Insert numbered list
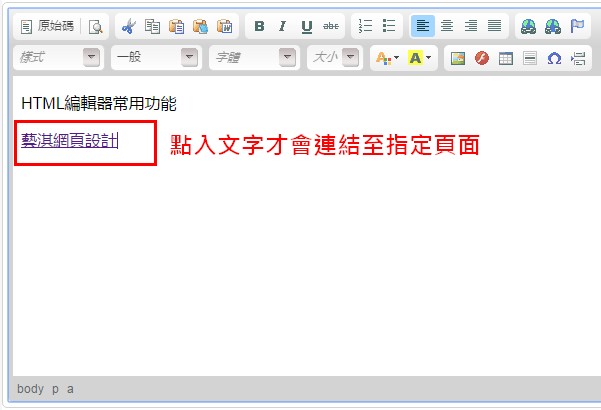 (x=365, y=26)
